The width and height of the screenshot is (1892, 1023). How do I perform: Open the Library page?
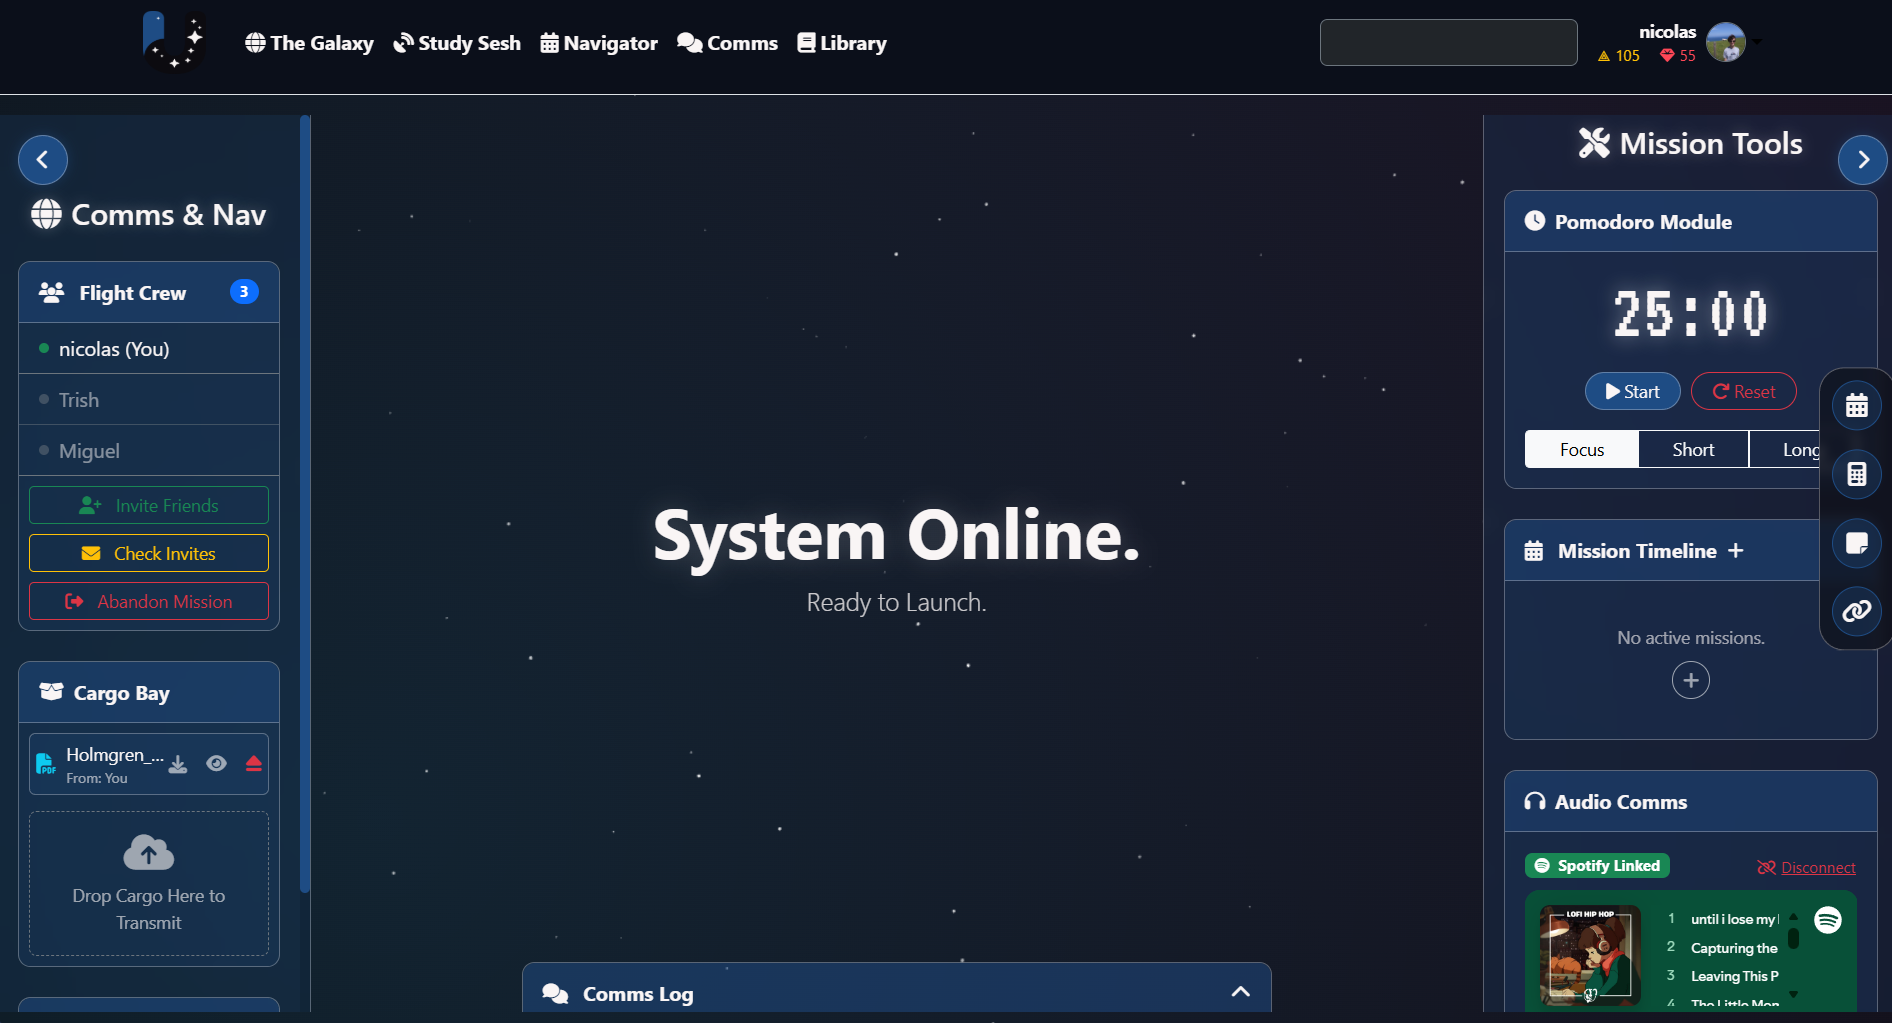[x=842, y=43]
